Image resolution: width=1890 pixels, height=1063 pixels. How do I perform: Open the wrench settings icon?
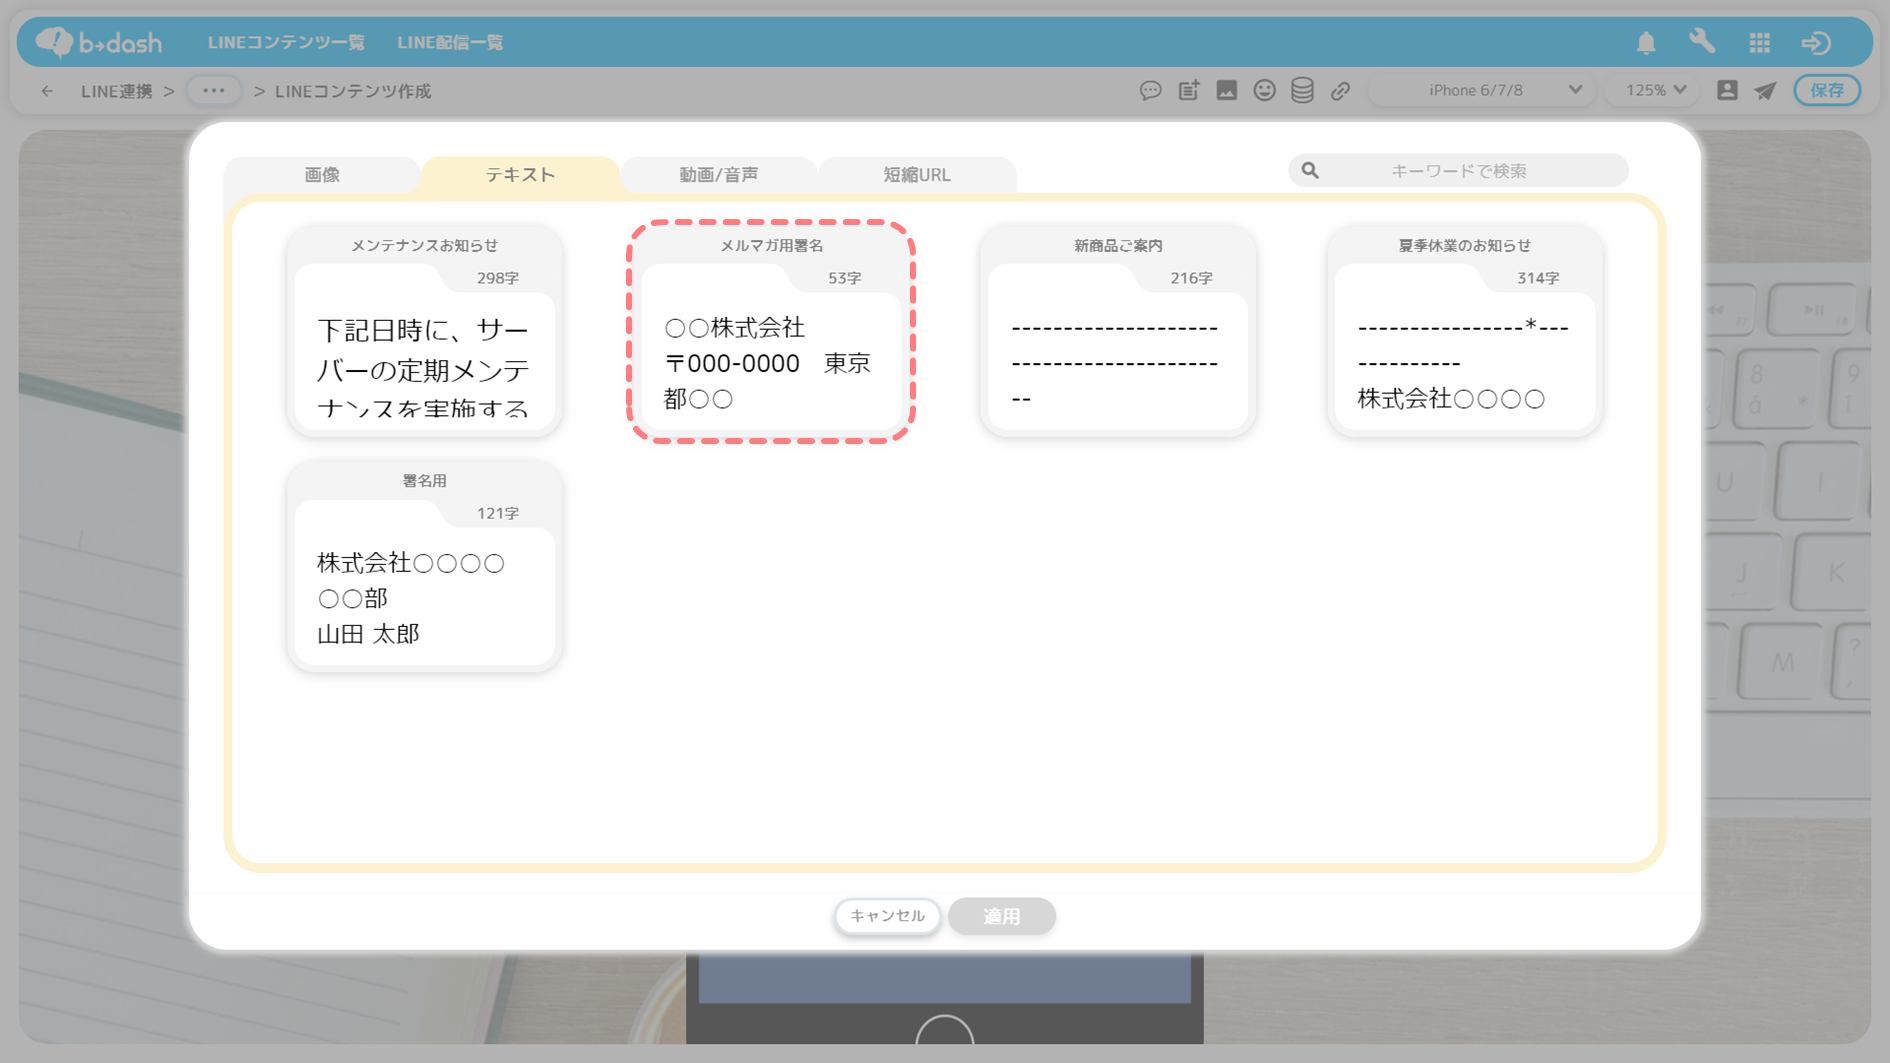coord(1702,41)
